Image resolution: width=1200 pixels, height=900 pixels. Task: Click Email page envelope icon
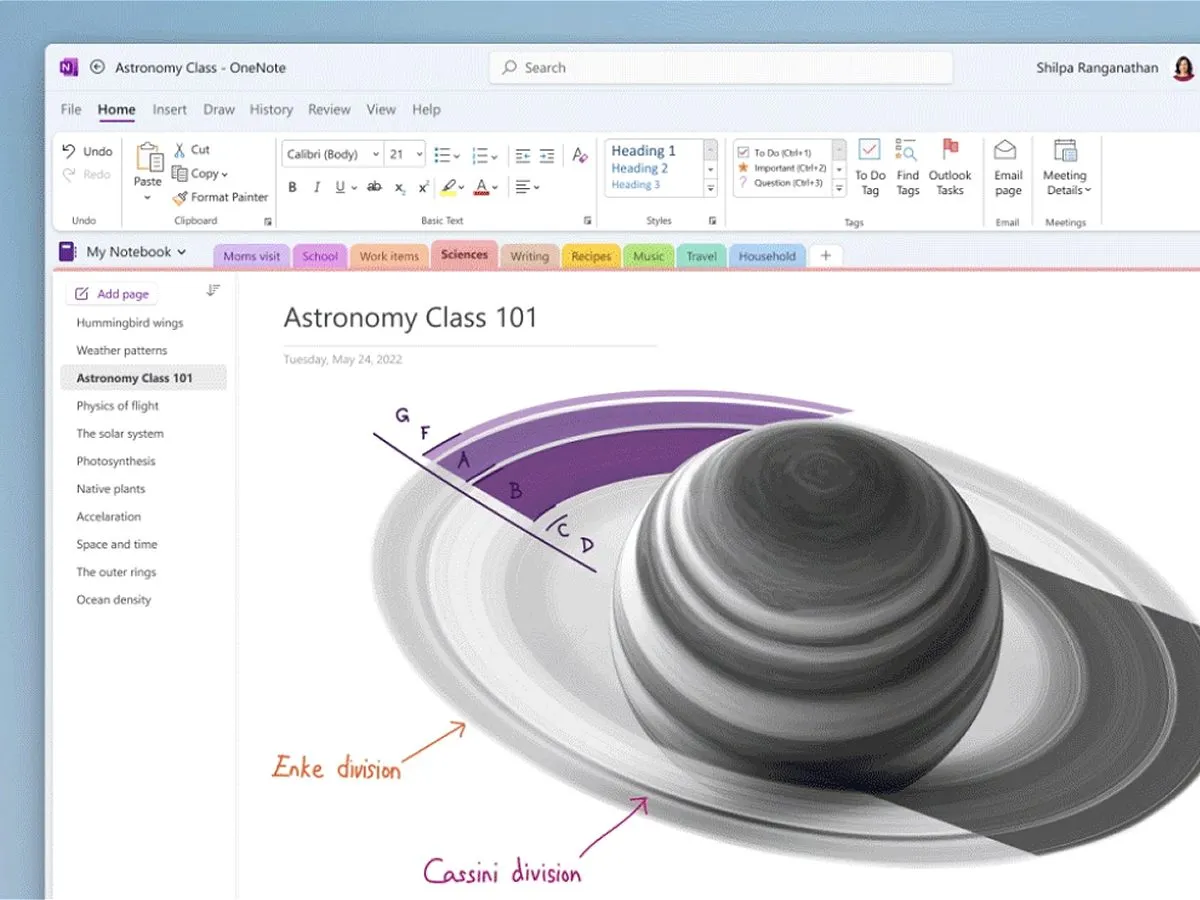tap(1006, 150)
